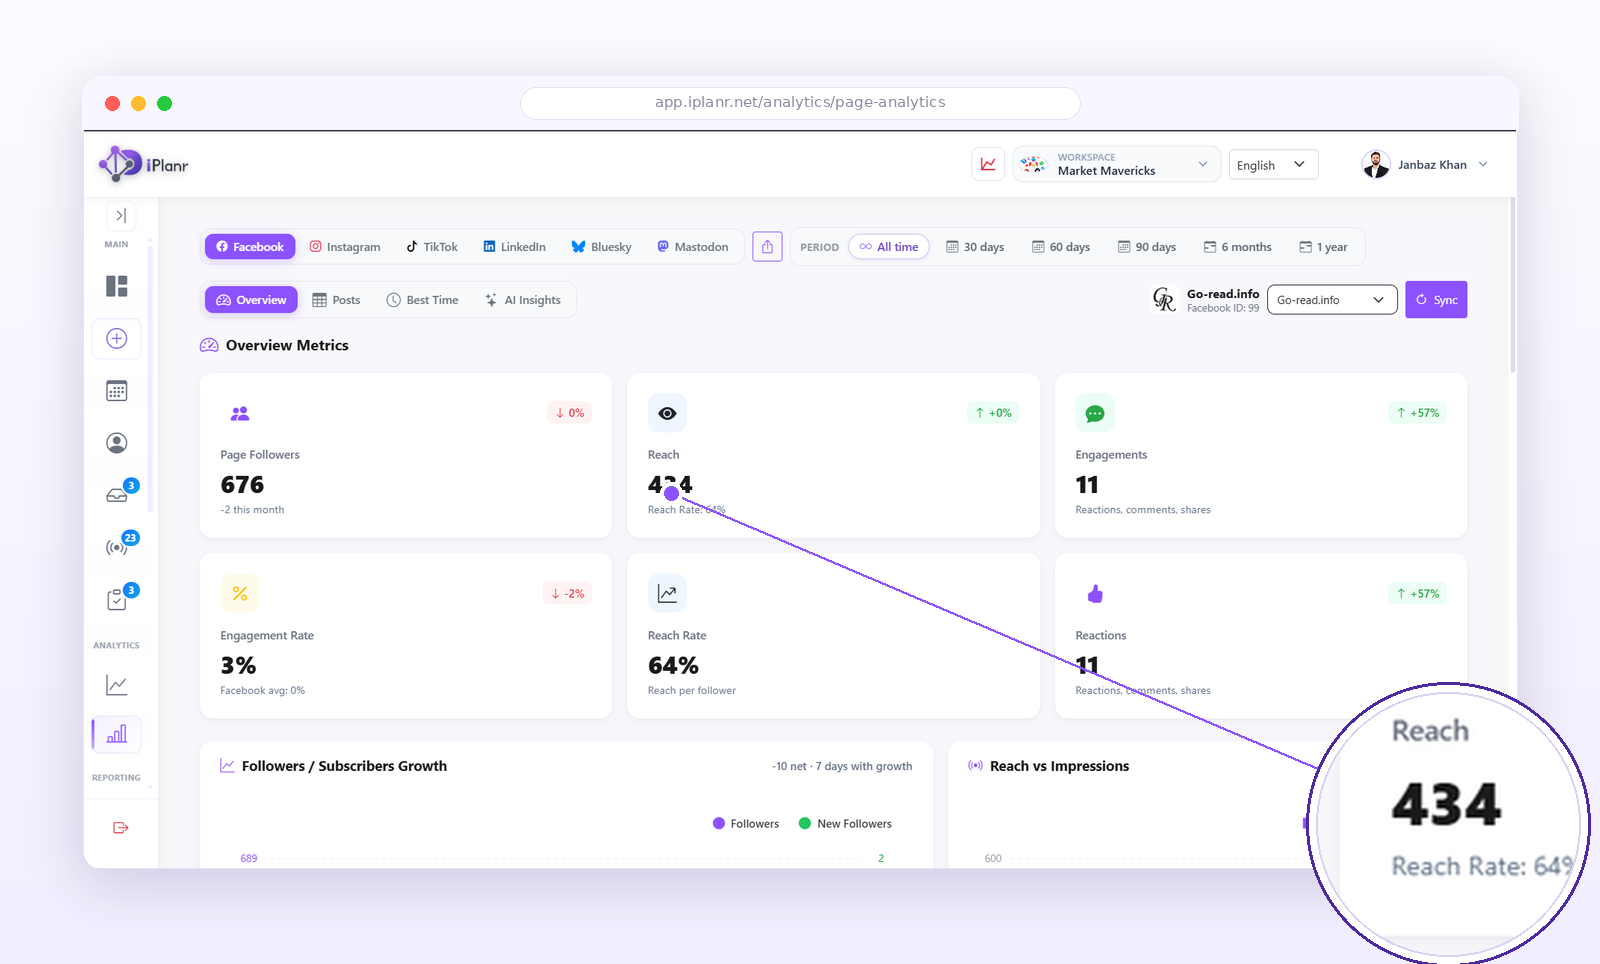Click the eye icon on Reach card

tap(667, 413)
